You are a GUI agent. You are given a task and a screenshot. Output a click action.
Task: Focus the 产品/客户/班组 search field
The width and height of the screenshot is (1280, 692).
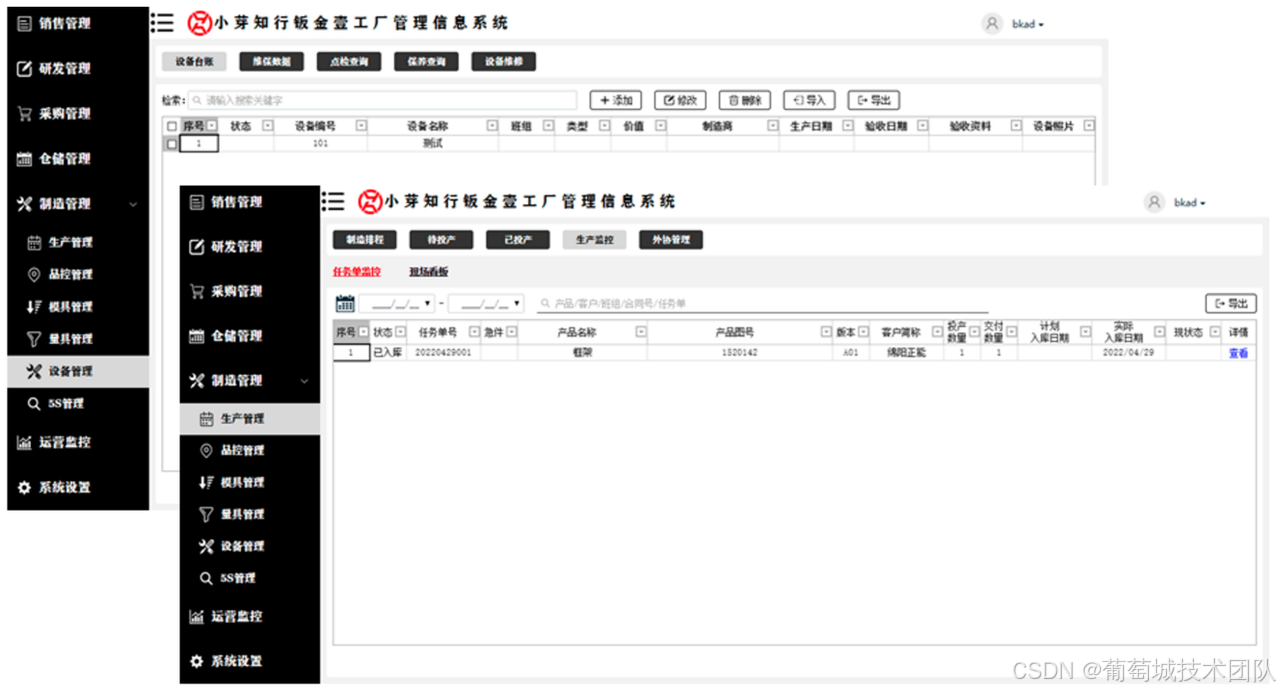click(763, 303)
